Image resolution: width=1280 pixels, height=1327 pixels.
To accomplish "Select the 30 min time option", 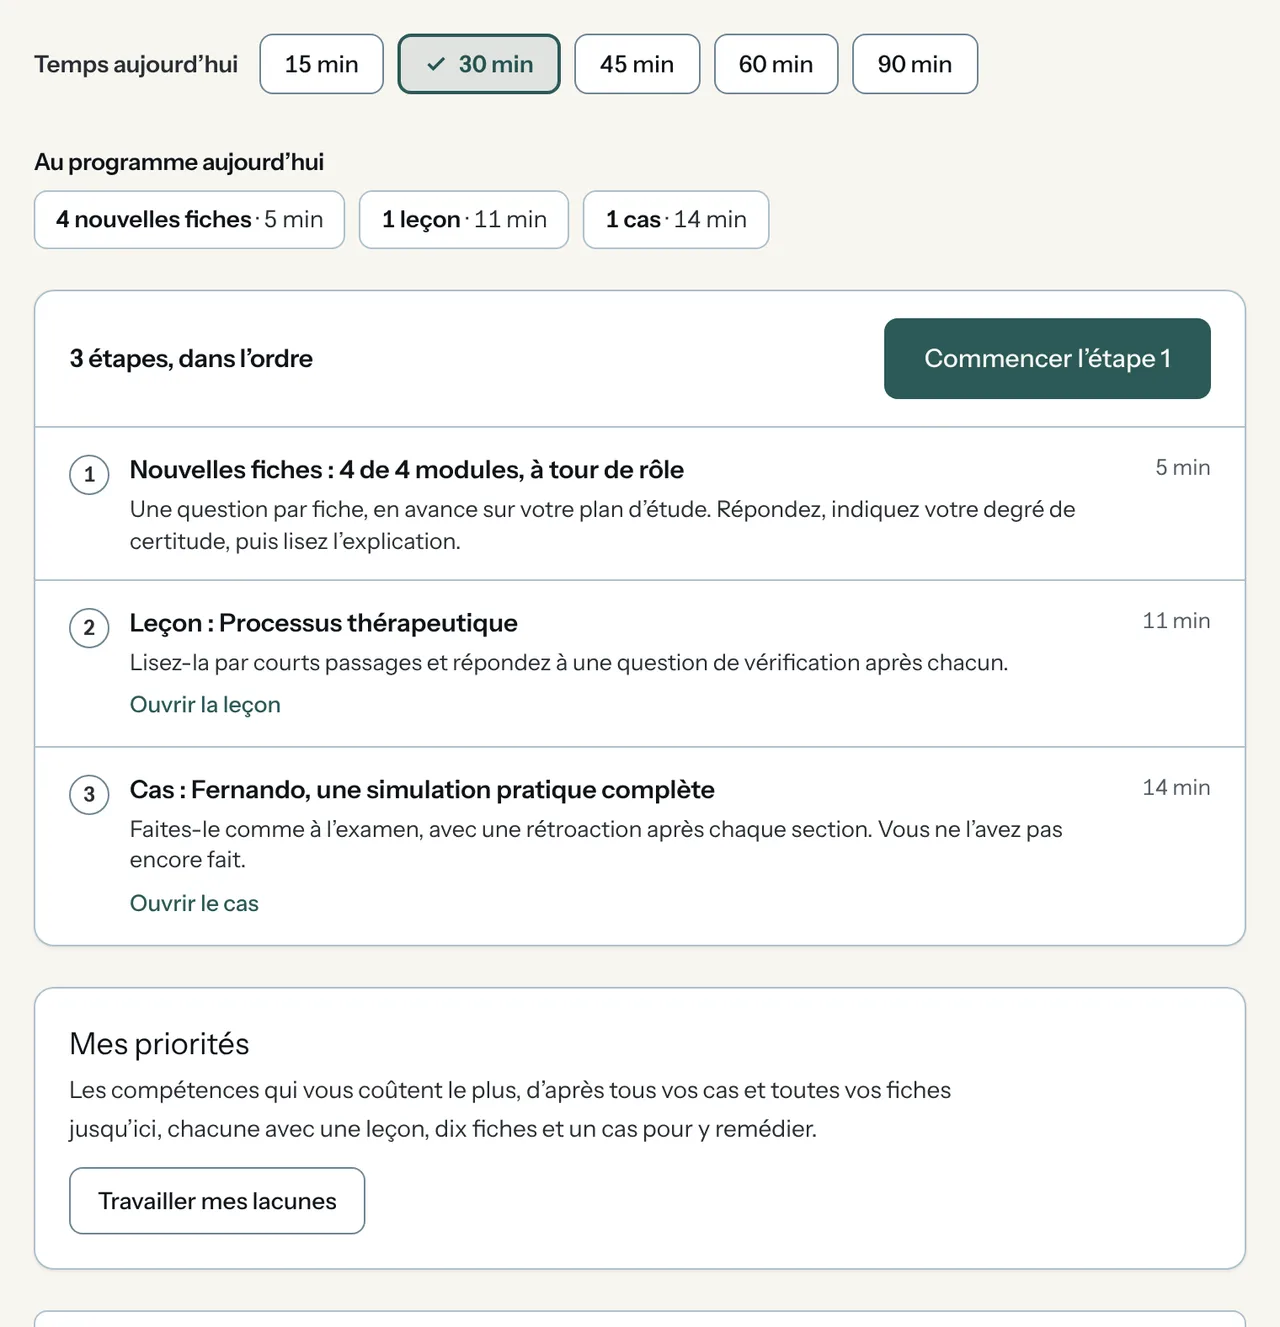I will pyautogui.click(x=479, y=64).
